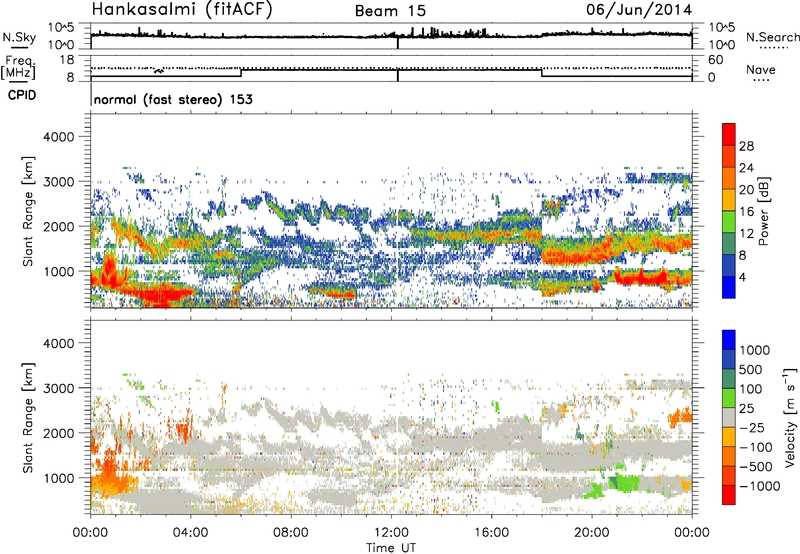Select the 4 label on Power colorbar
This screenshot has width=800, height=554.
(x=742, y=277)
